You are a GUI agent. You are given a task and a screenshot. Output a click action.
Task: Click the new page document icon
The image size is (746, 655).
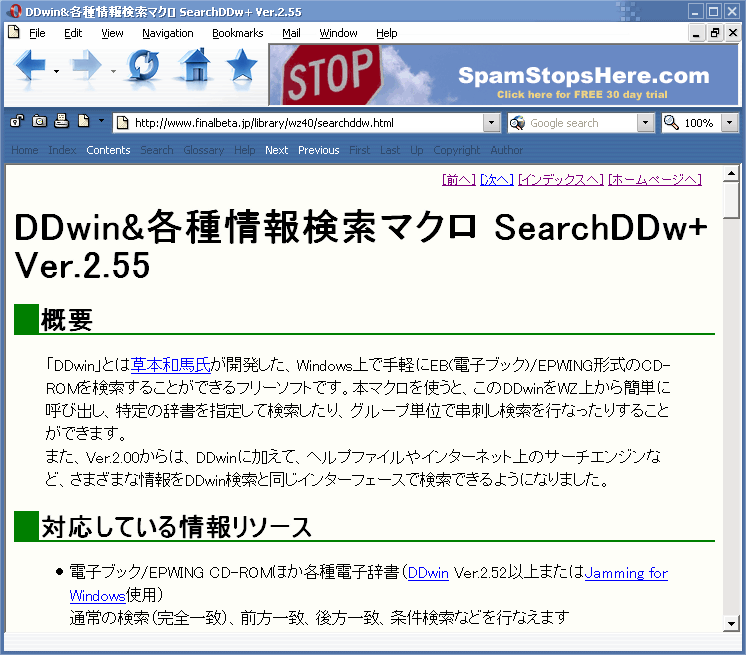point(83,122)
